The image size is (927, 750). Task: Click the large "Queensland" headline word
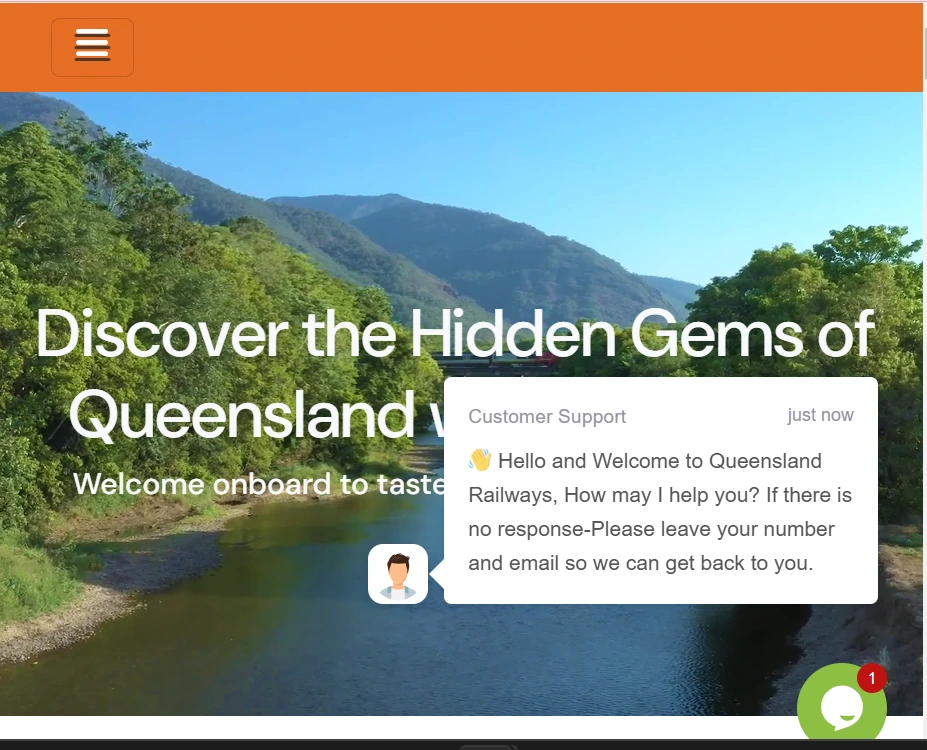pyautogui.click(x=242, y=414)
